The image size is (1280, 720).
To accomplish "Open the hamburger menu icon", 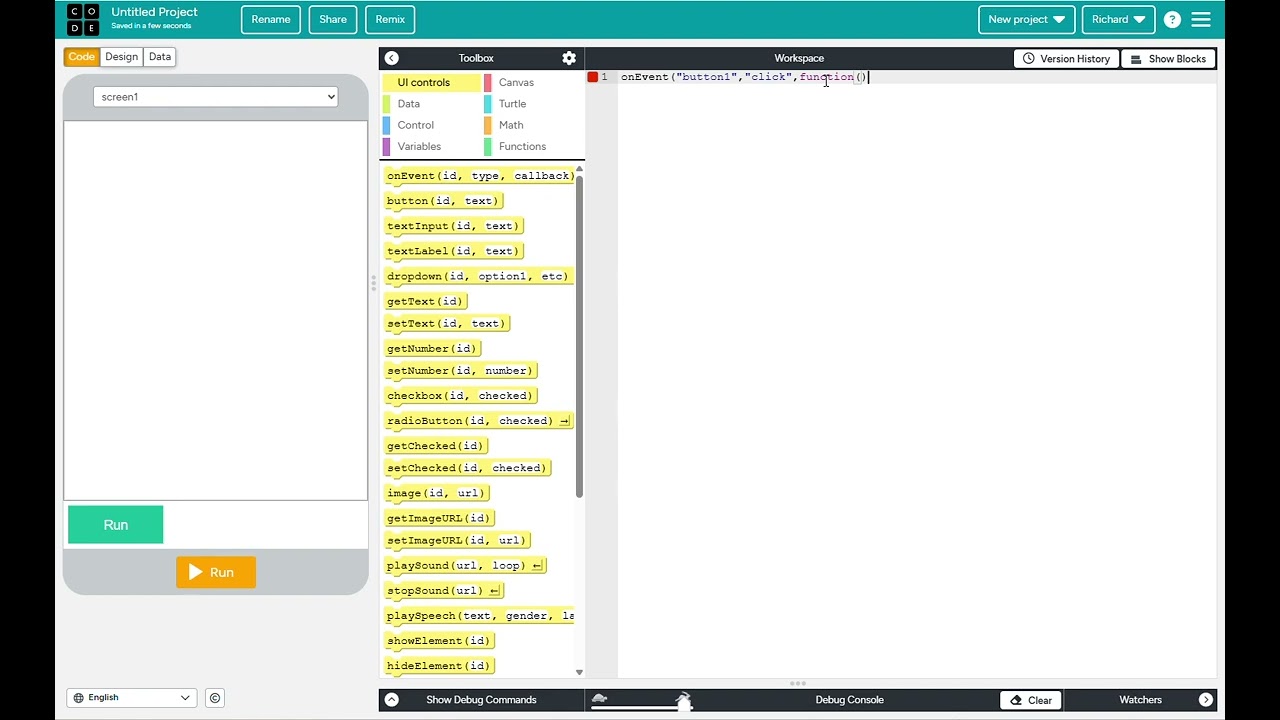I will click(1201, 19).
